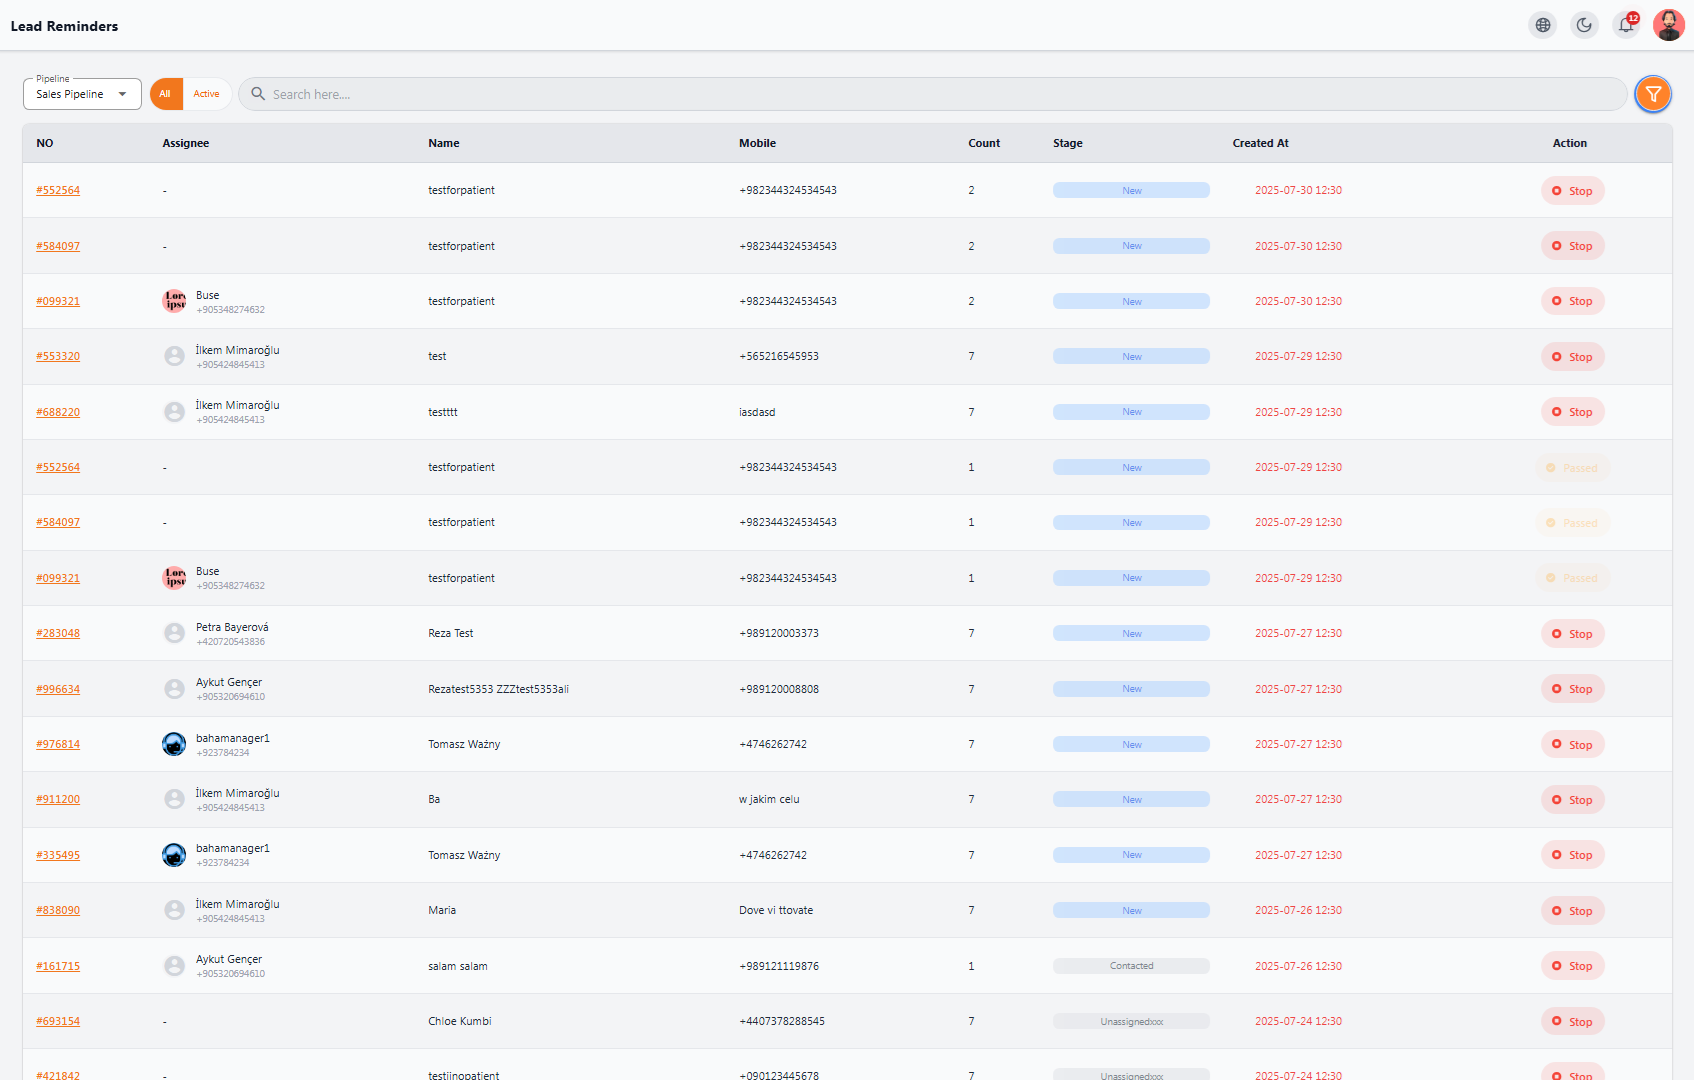Stop the reminder for Chloe Kumbi
The height and width of the screenshot is (1080, 1694).
pos(1572,1022)
